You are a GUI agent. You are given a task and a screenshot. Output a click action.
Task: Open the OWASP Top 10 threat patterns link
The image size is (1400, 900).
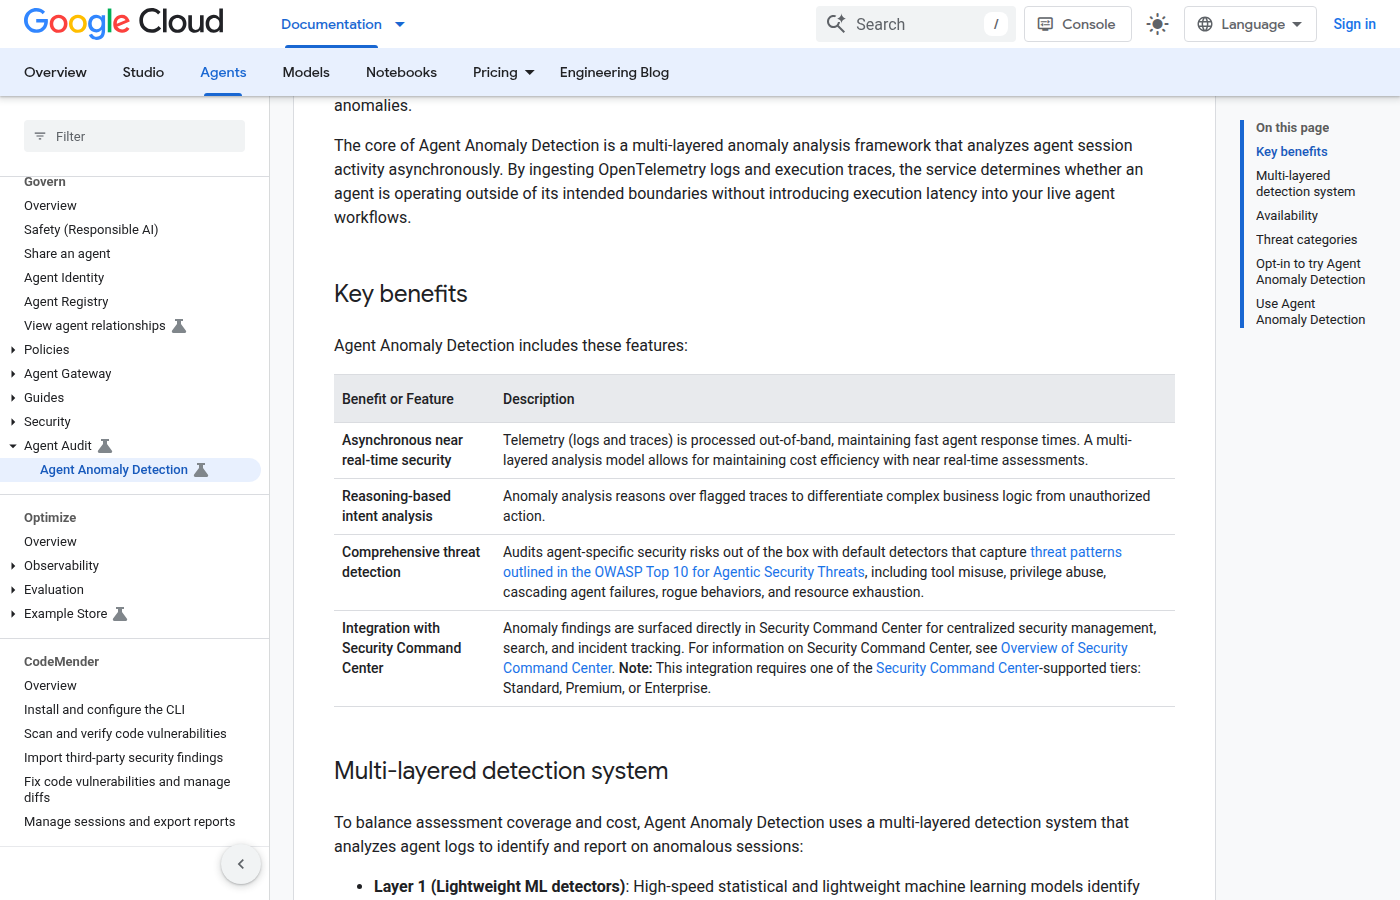pyautogui.click(x=812, y=562)
